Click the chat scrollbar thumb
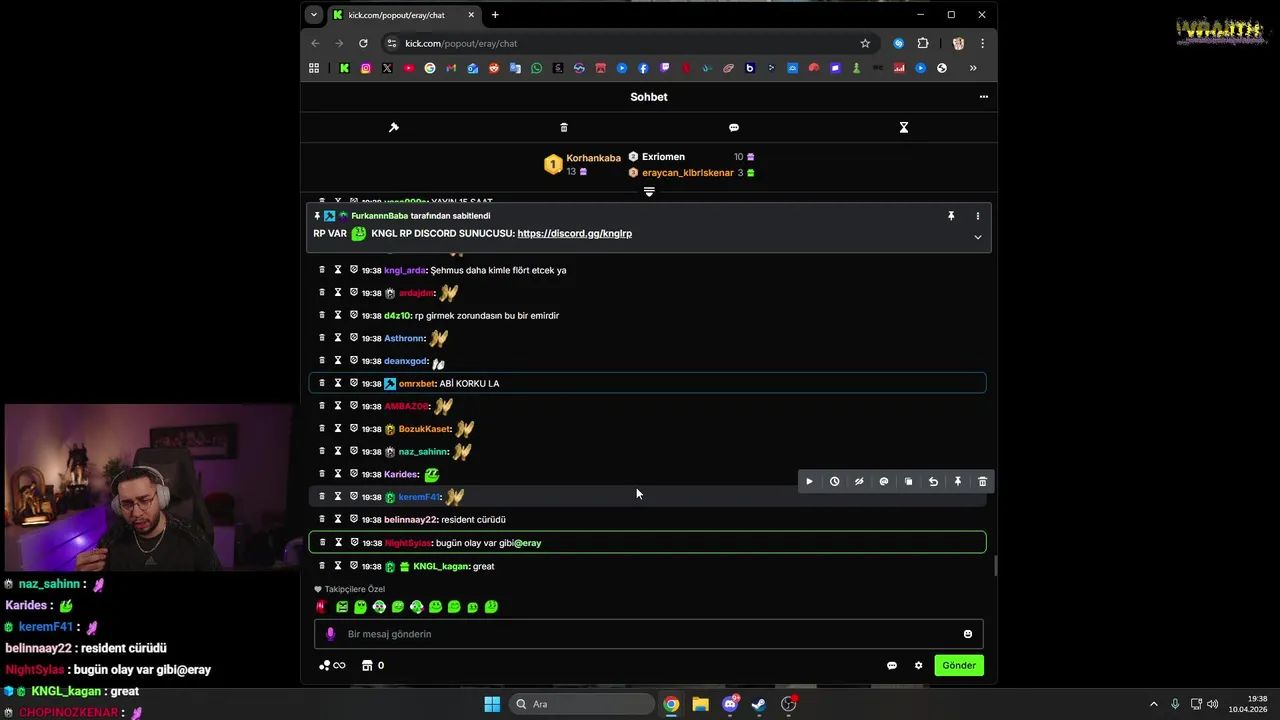Image resolution: width=1280 pixels, height=720 pixels. coord(995,567)
